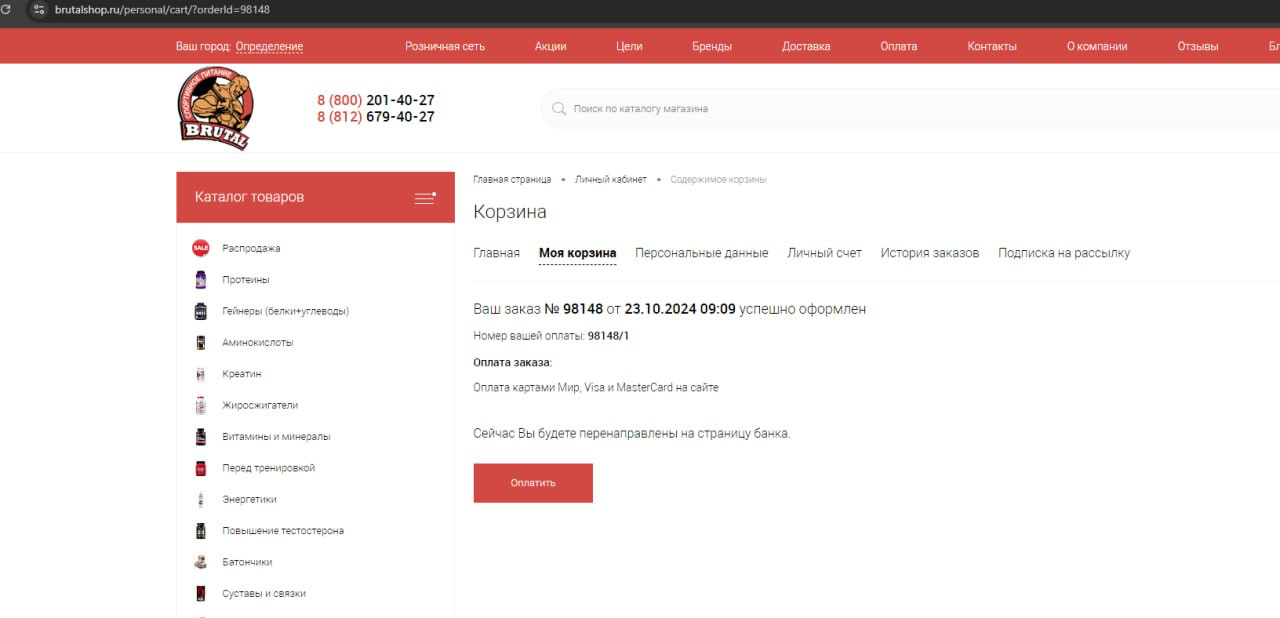The width and height of the screenshot is (1280, 618).
Task: Click the Витамины и минералы icon
Action: coord(201,437)
